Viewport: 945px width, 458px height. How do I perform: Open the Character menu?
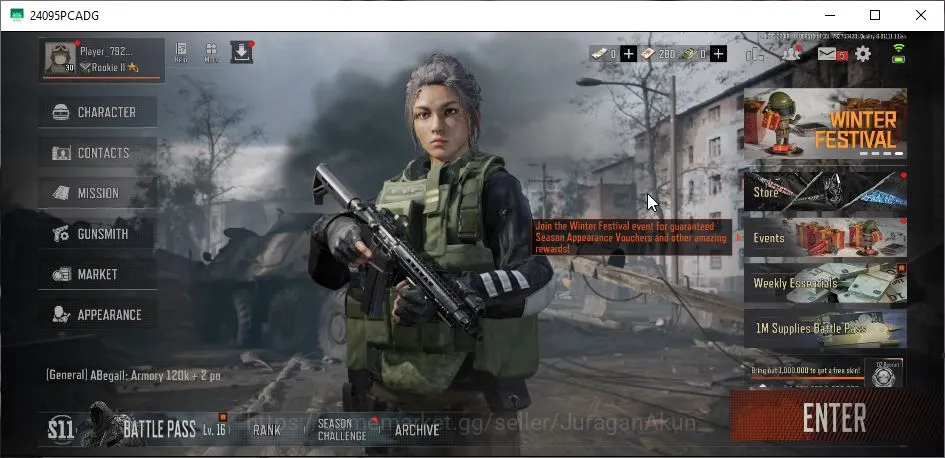pyautogui.click(x=98, y=112)
